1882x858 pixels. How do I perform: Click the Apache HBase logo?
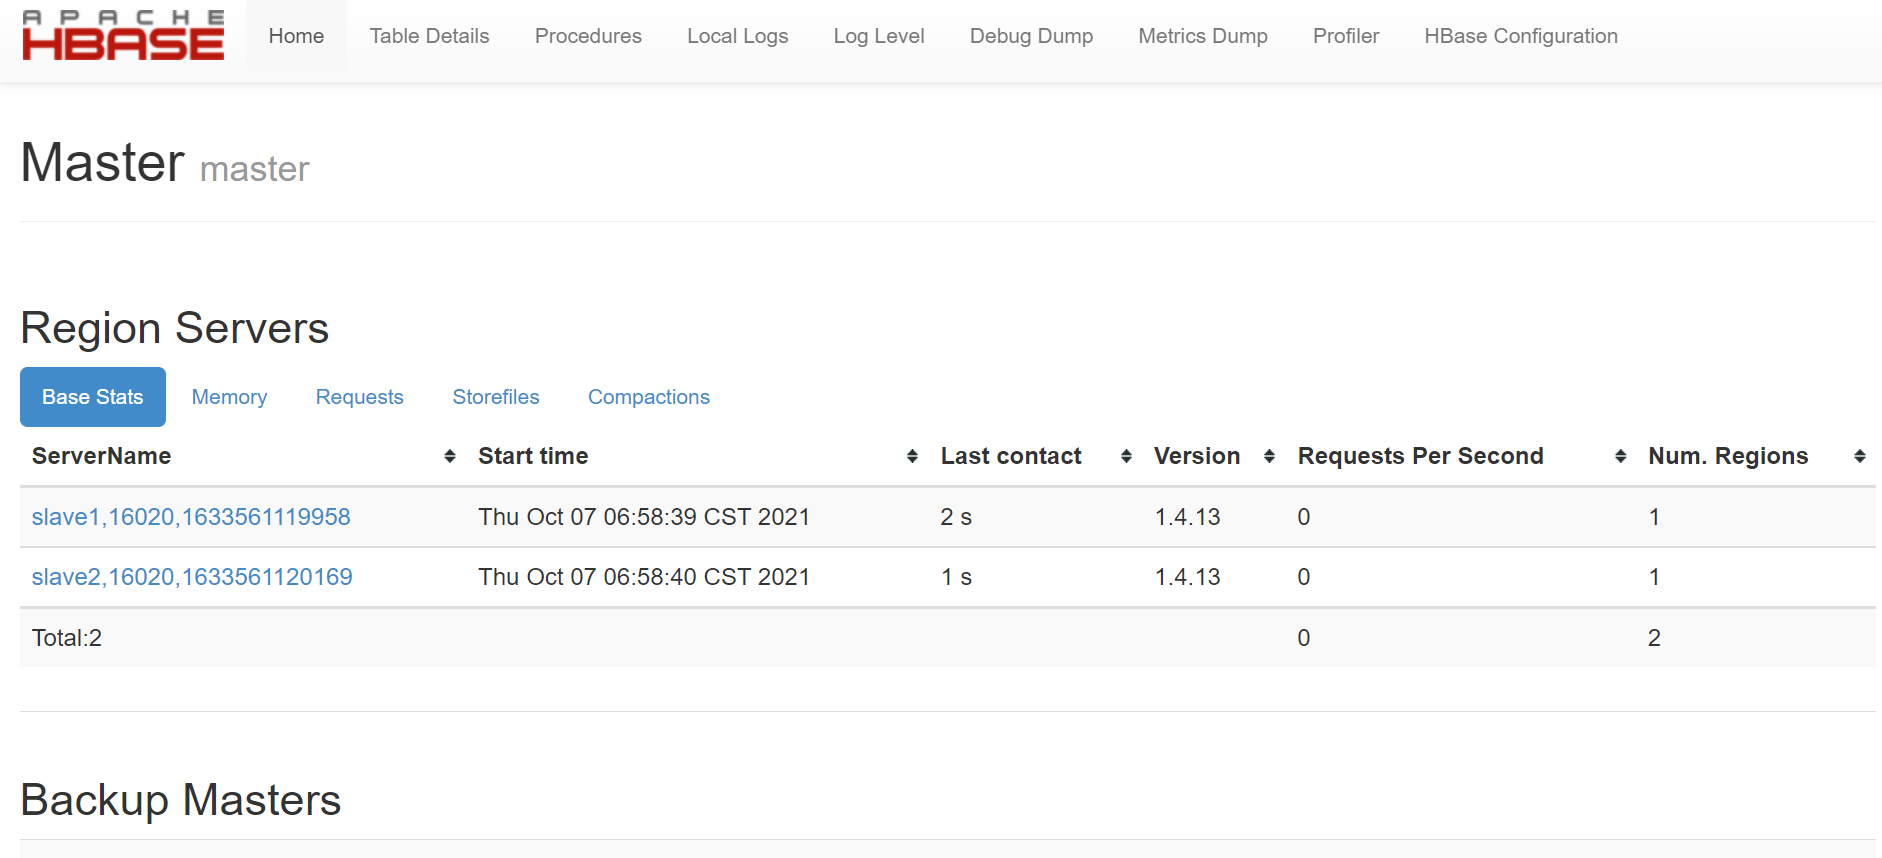pos(123,36)
